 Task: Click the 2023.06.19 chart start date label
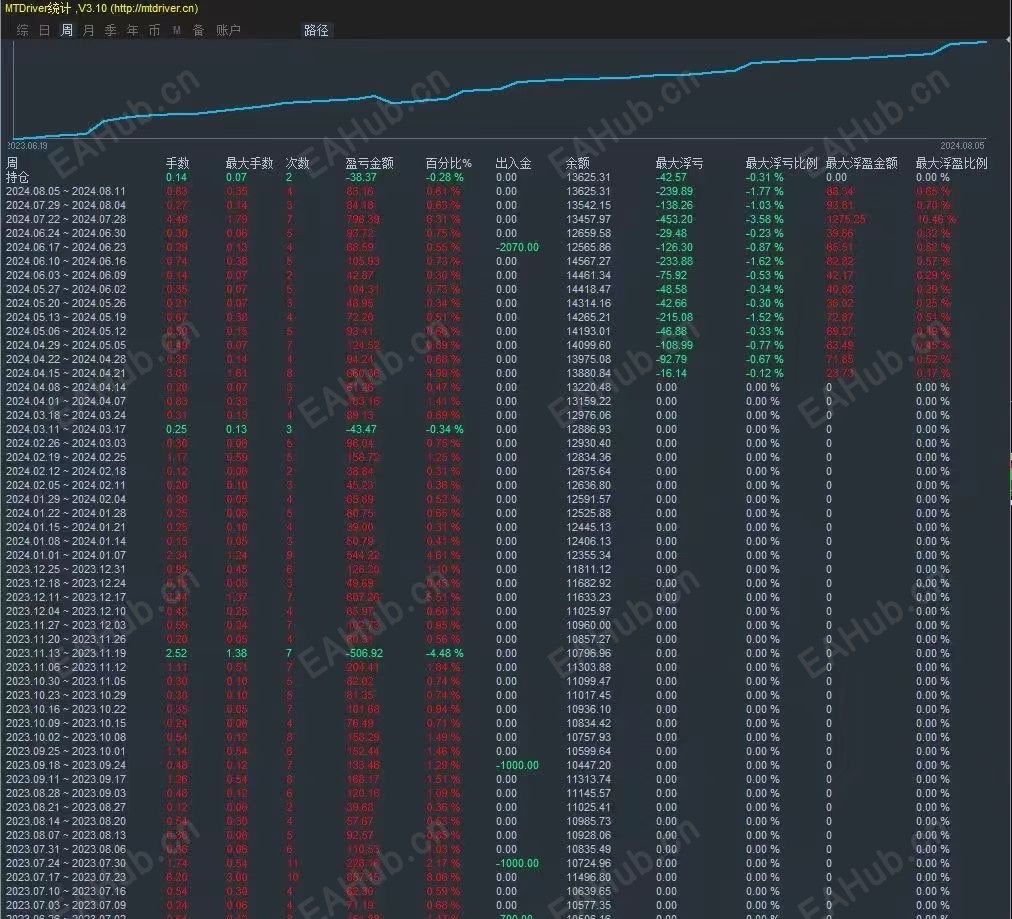[x=28, y=146]
